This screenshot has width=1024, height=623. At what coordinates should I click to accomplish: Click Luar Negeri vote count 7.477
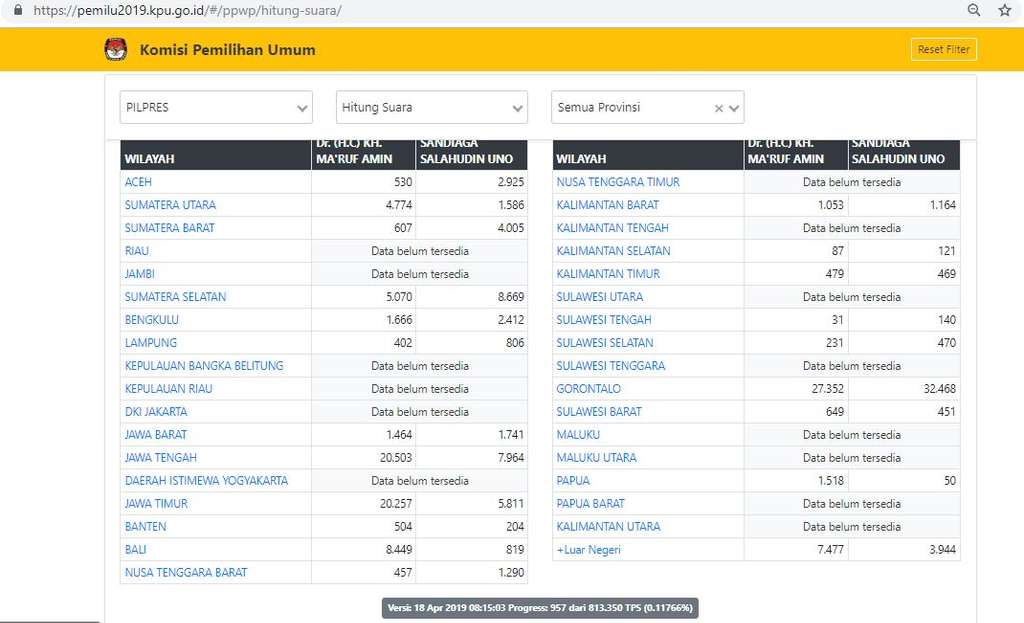(830, 549)
